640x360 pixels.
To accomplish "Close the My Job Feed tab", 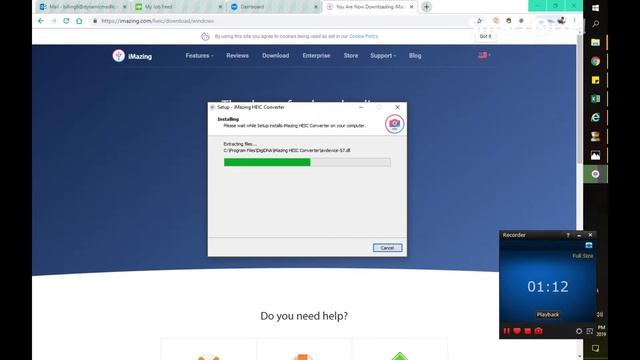I will tap(220, 7).
